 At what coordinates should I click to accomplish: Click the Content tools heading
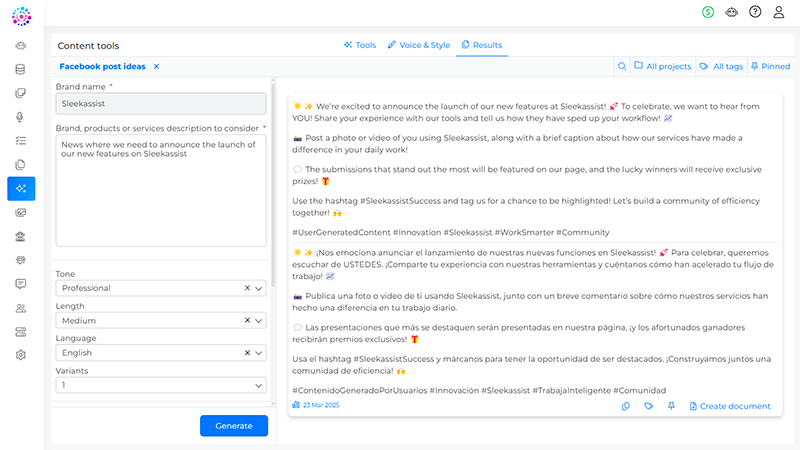click(88, 45)
